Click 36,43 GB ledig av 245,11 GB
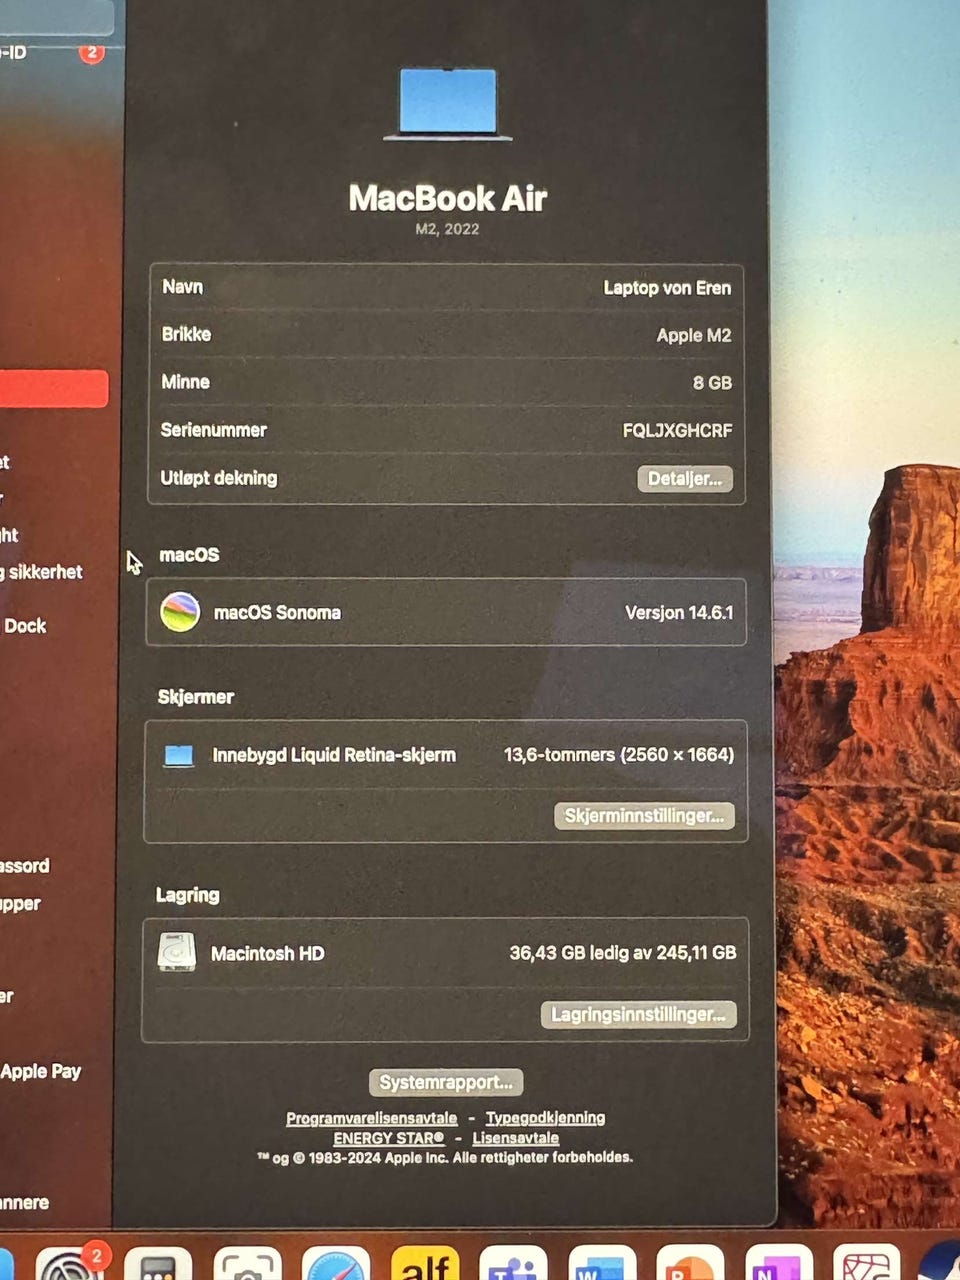 [x=623, y=953]
